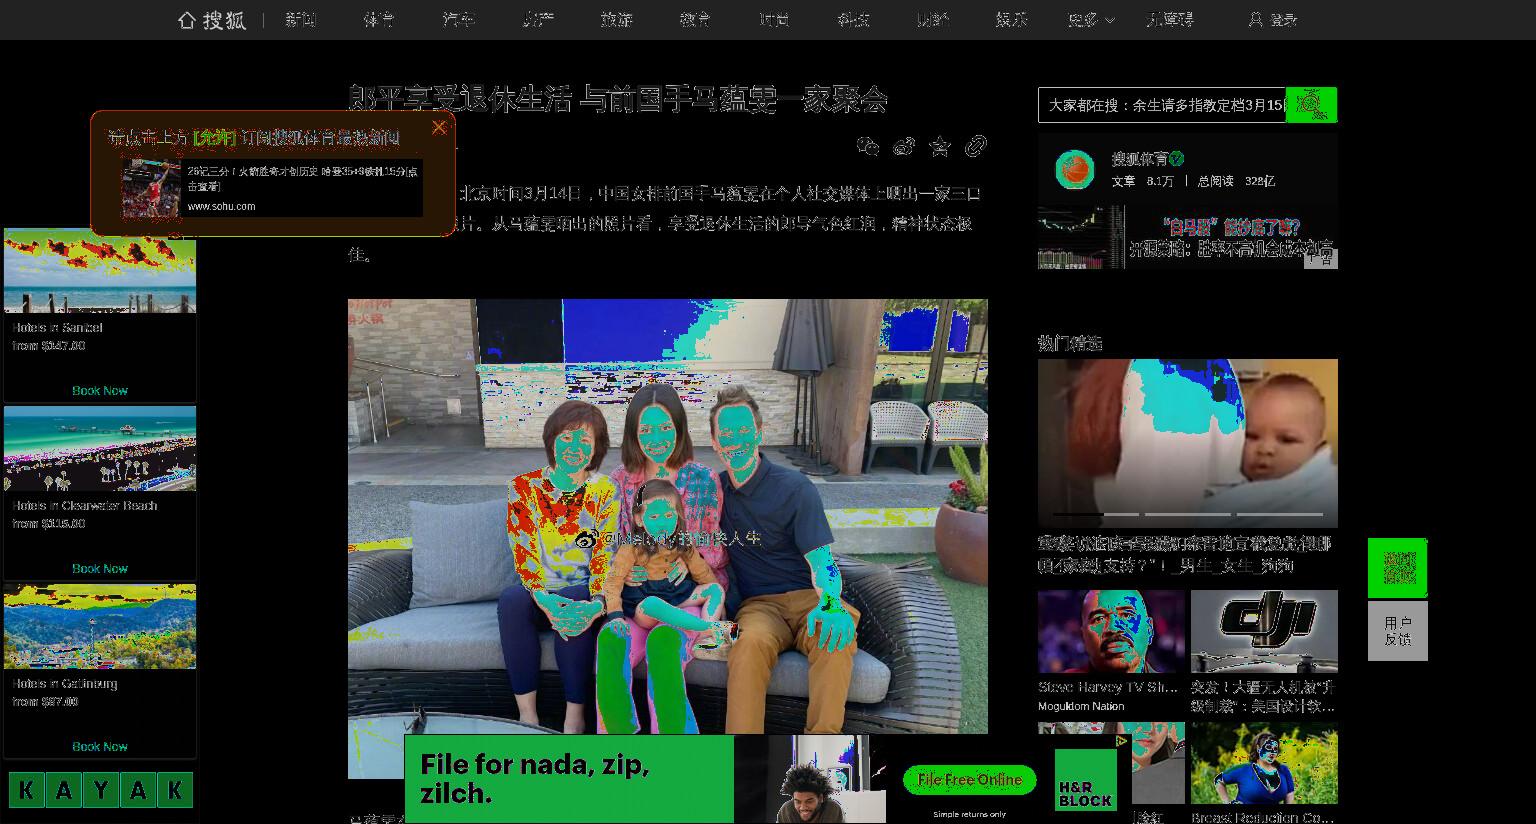Open the 白马股 stock ad banner

click(1188, 237)
